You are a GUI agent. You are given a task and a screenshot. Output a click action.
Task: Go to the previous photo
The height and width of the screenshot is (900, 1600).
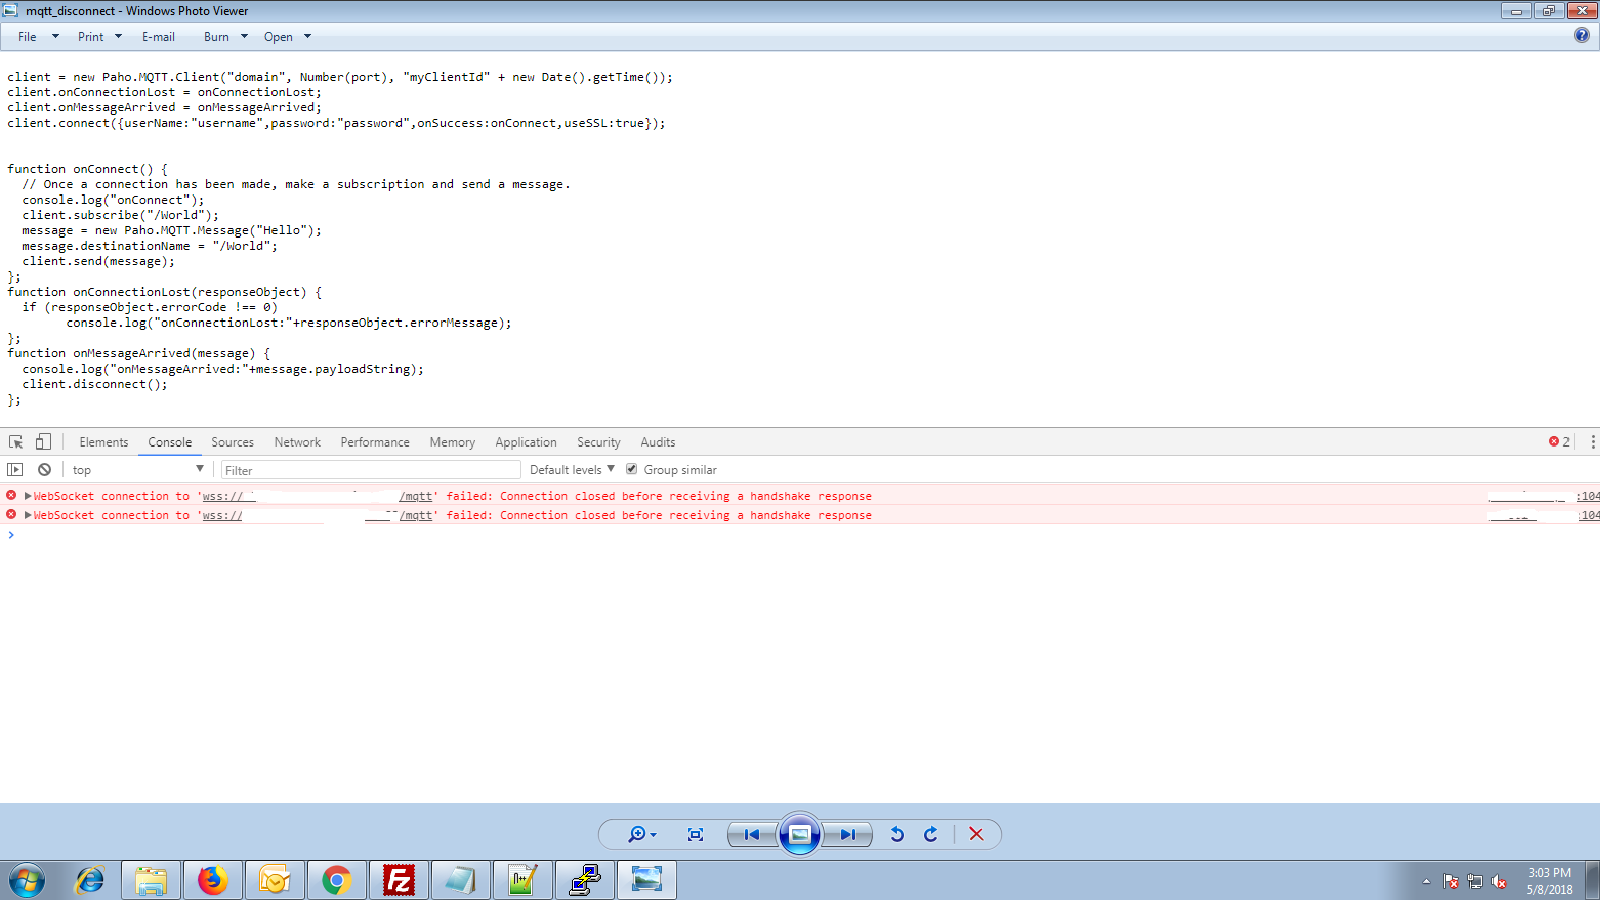[752, 834]
